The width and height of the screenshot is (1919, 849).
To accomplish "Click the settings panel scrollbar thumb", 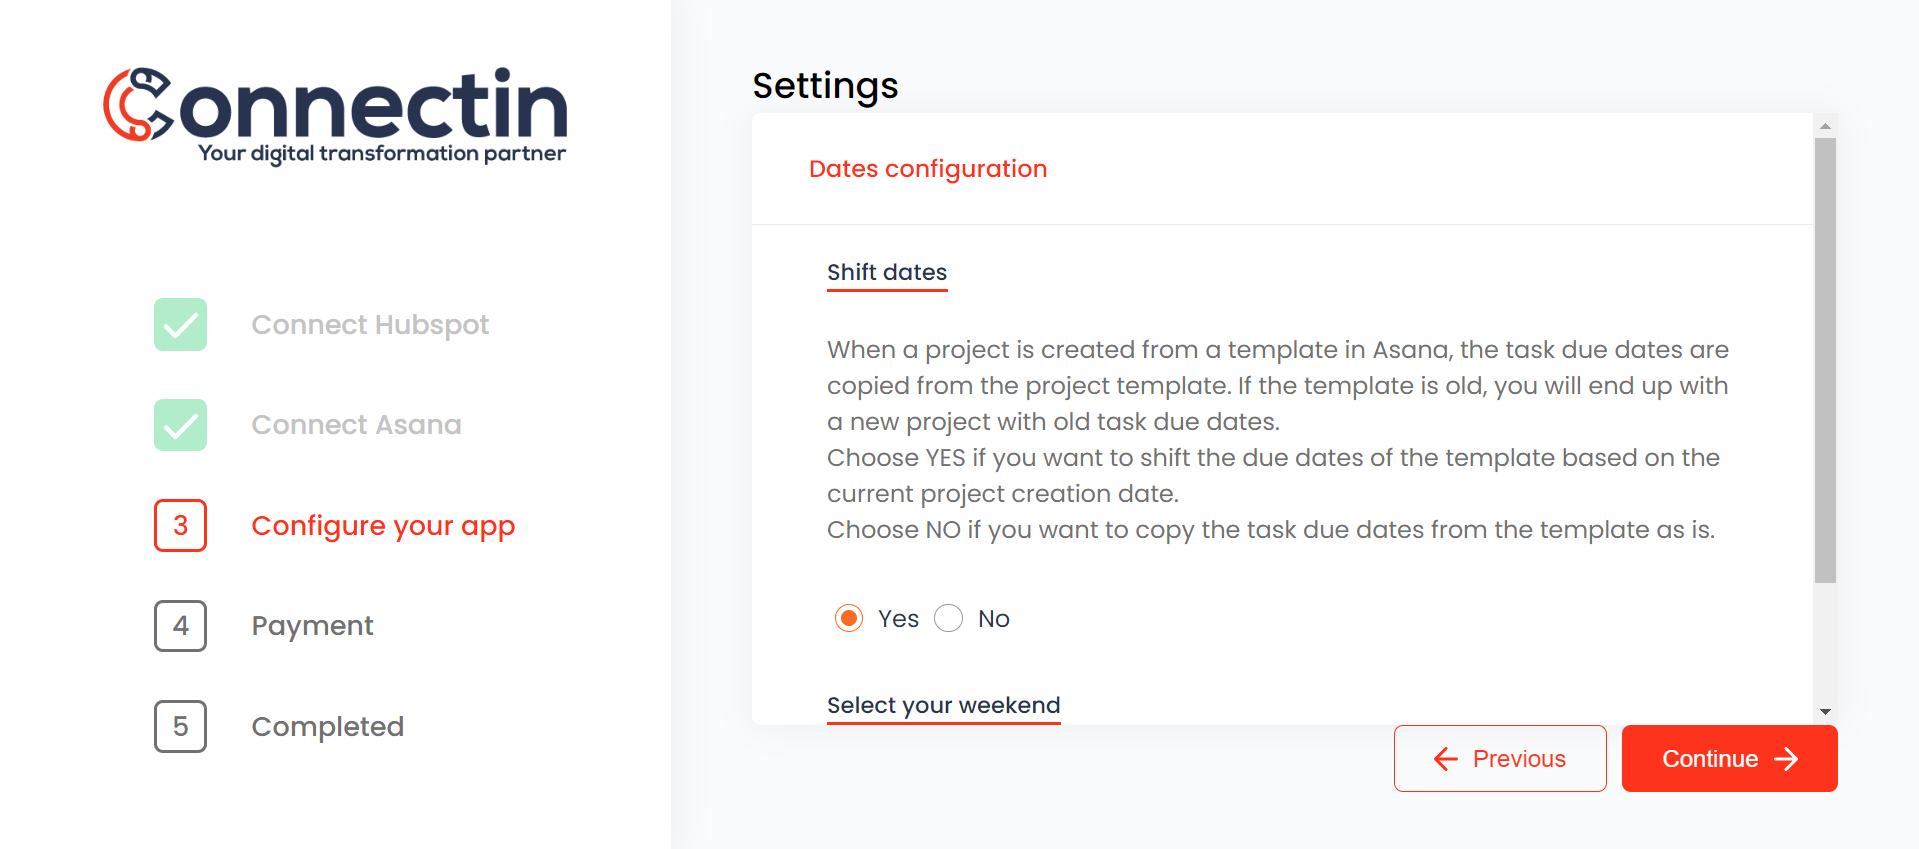I will pos(1825,360).
